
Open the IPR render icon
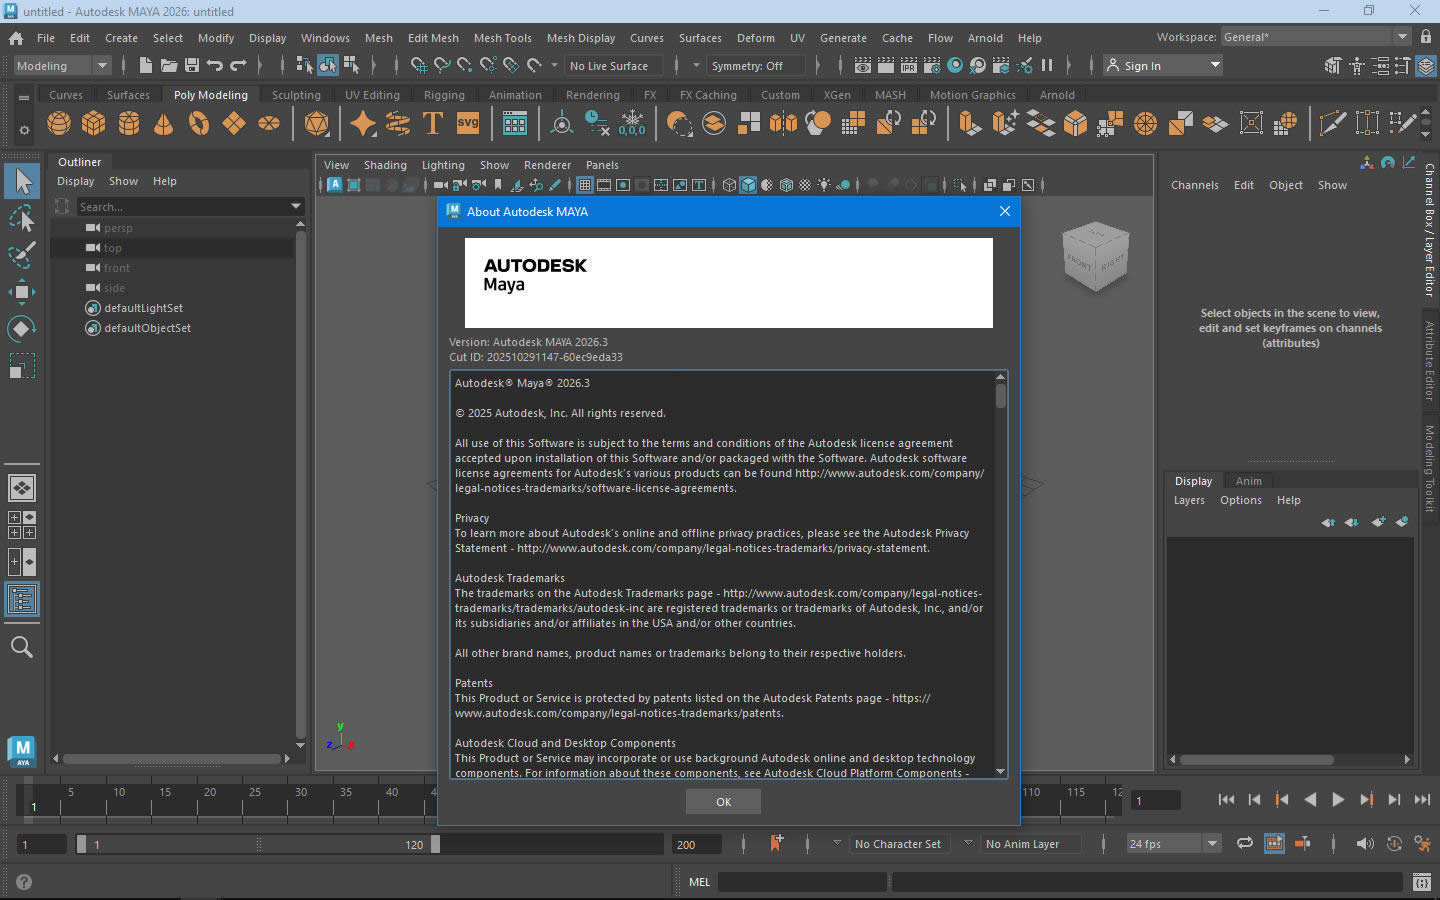tap(908, 66)
